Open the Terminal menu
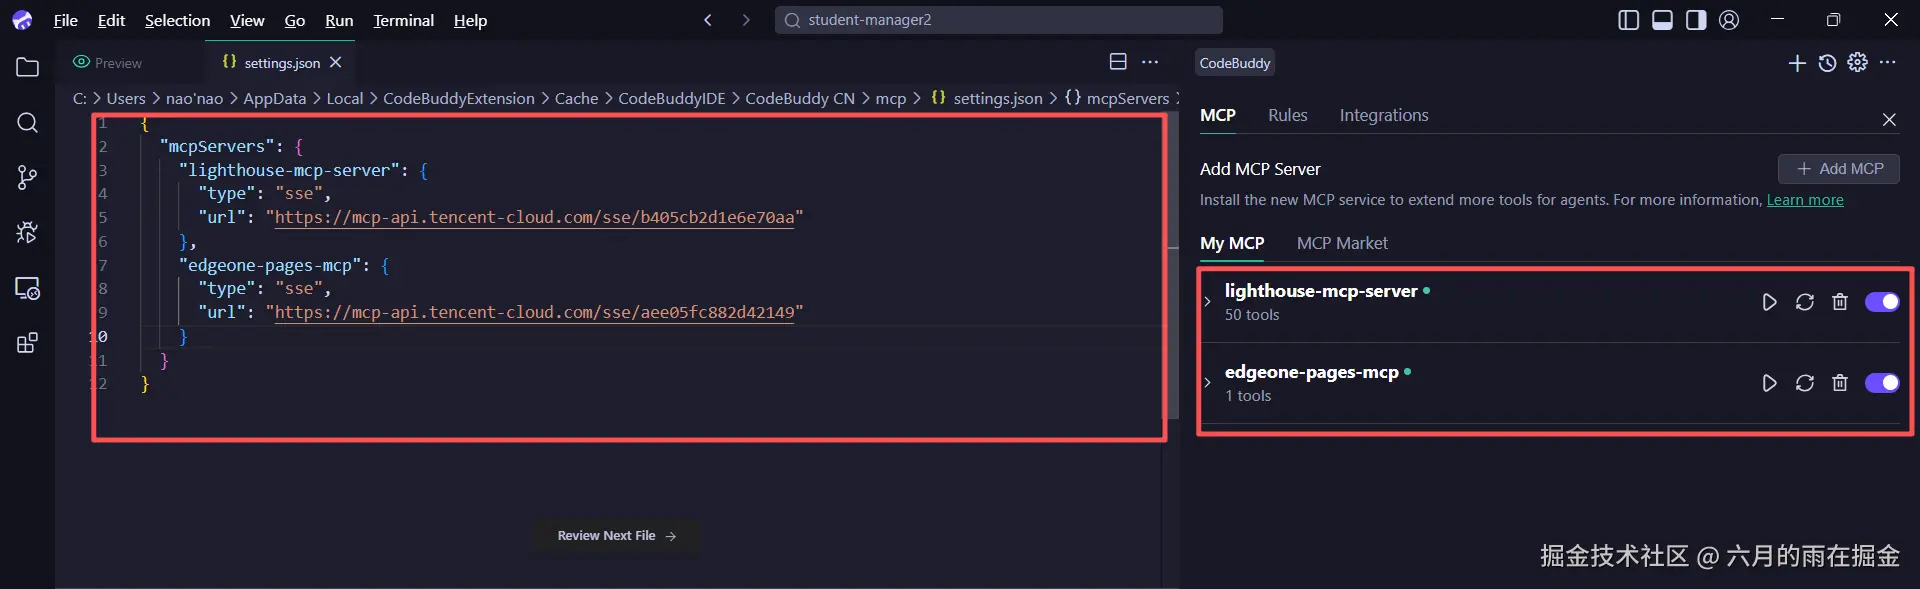Viewport: 1920px width, 589px height. point(403,20)
